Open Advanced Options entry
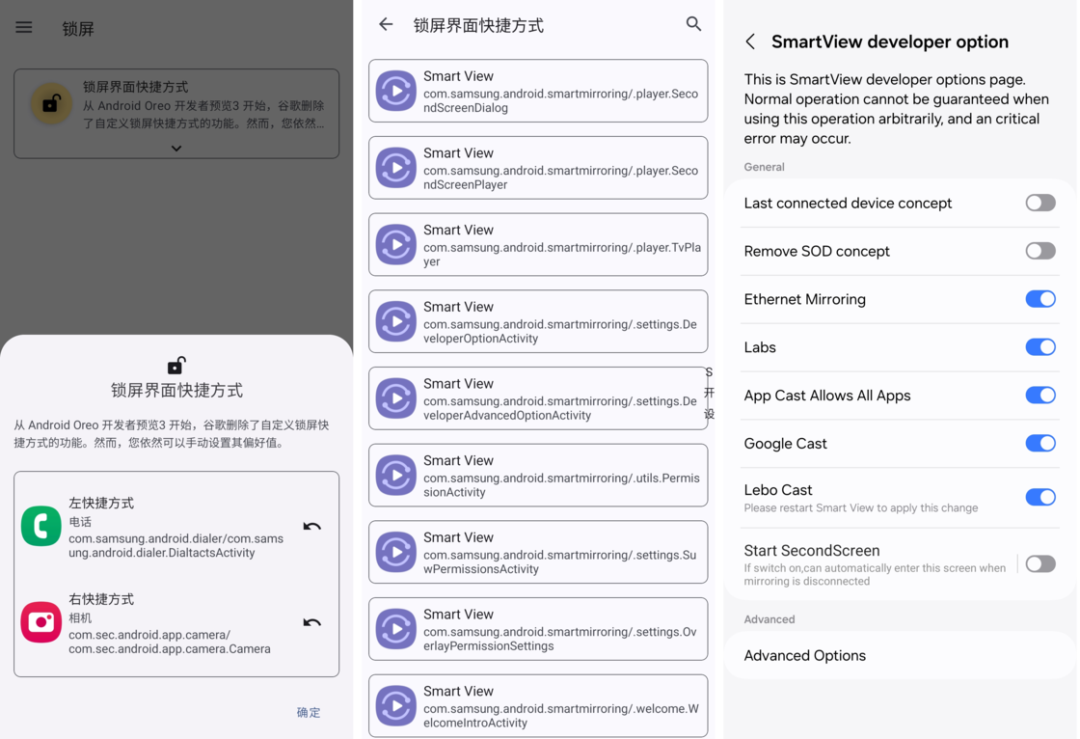This screenshot has width=1080, height=739. 900,656
